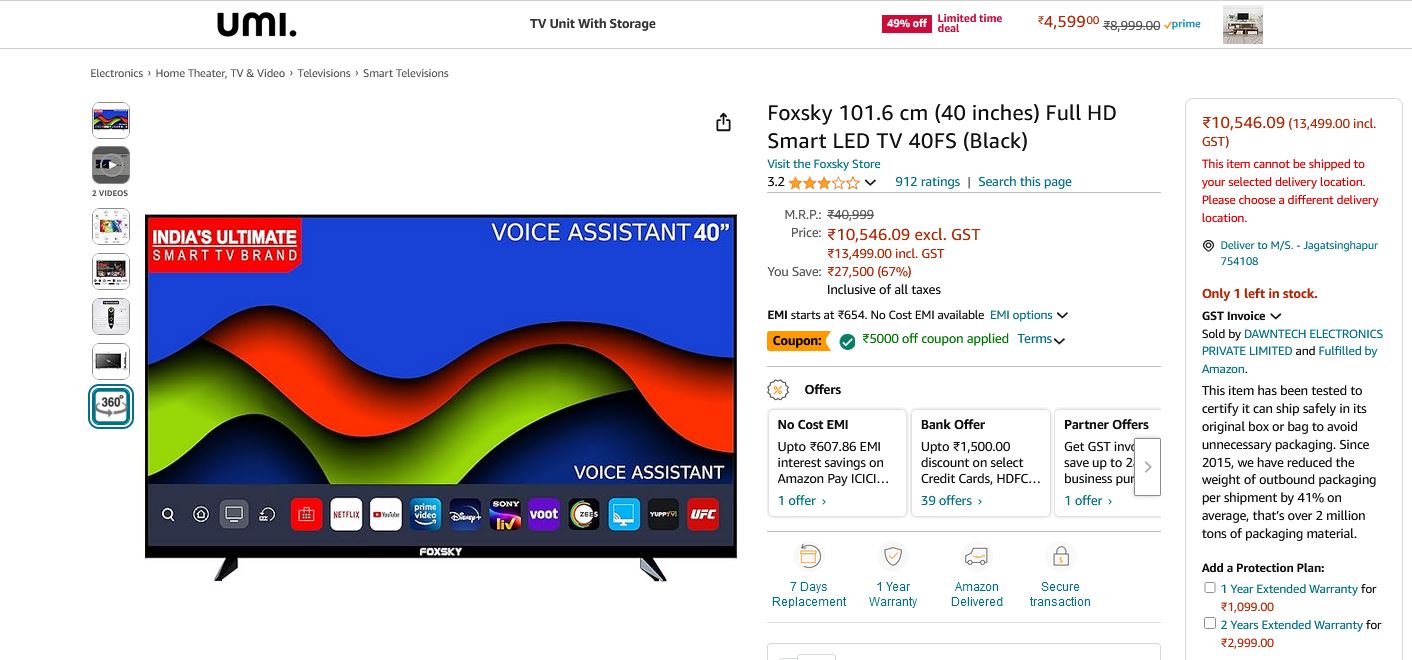Play the product video thumbnail
1412x660 pixels.
tap(111, 165)
